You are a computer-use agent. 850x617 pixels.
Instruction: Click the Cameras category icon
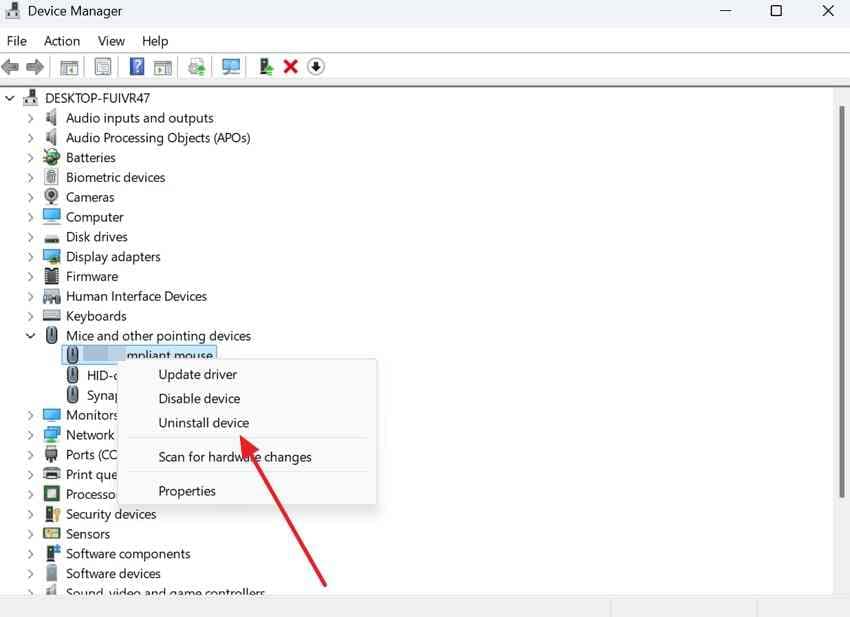pyautogui.click(x=51, y=196)
